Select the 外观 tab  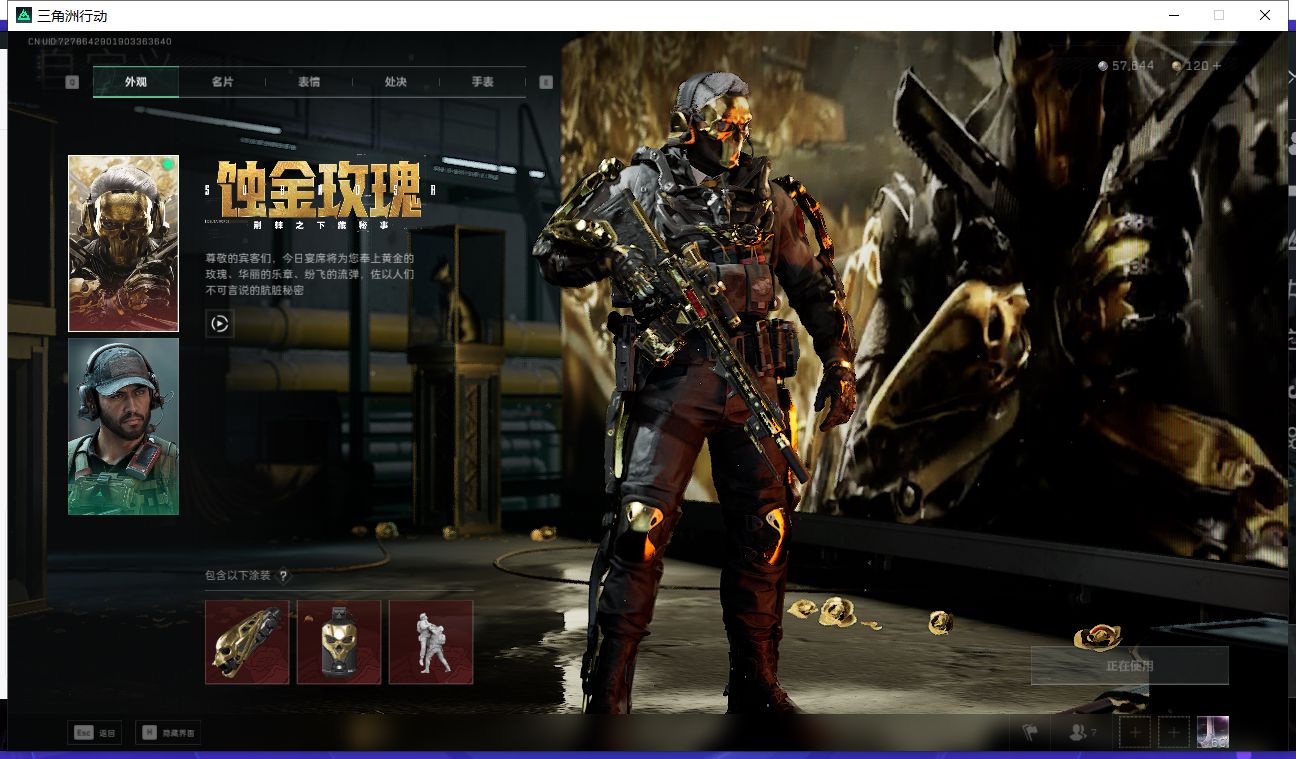click(136, 82)
